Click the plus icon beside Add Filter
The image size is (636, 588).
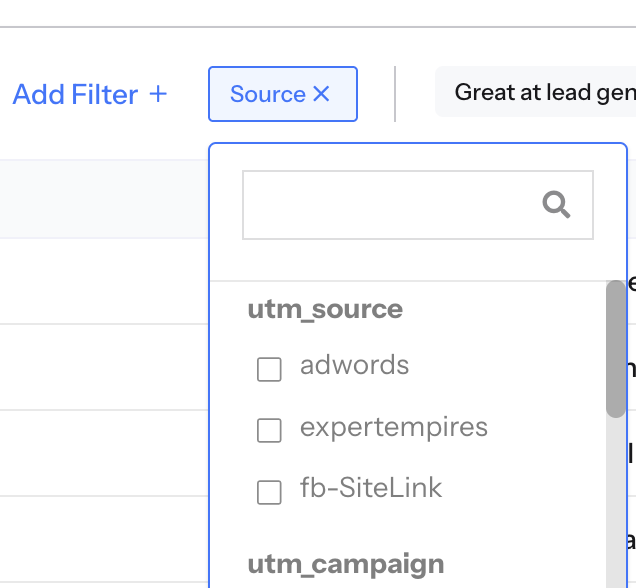(158, 94)
